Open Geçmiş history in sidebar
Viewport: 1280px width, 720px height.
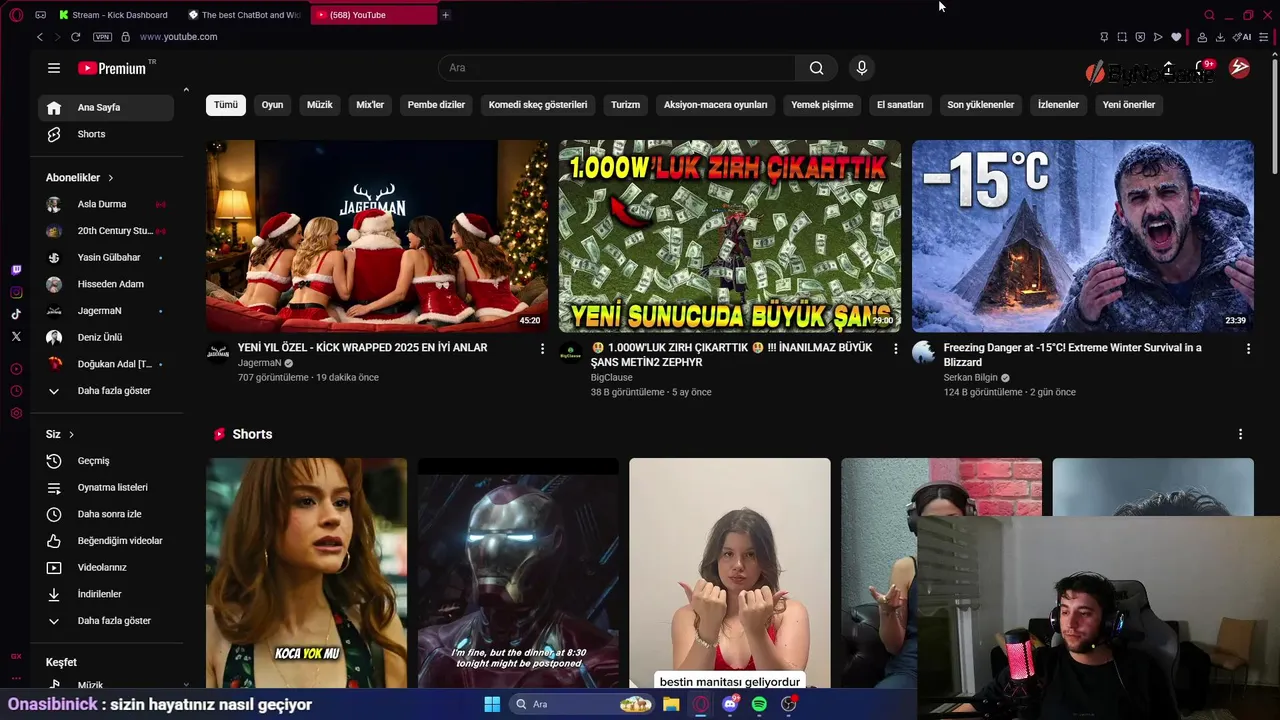pos(106,461)
